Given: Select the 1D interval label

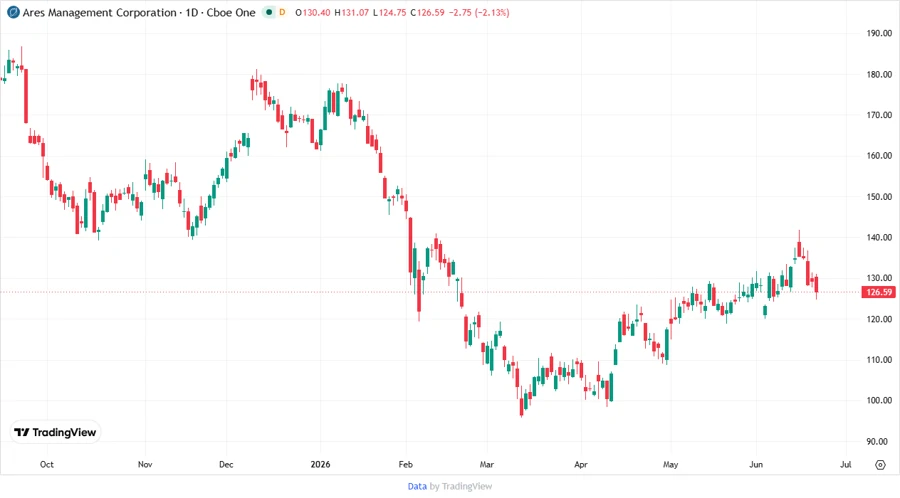Looking at the screenshot, I should [192, 12].
